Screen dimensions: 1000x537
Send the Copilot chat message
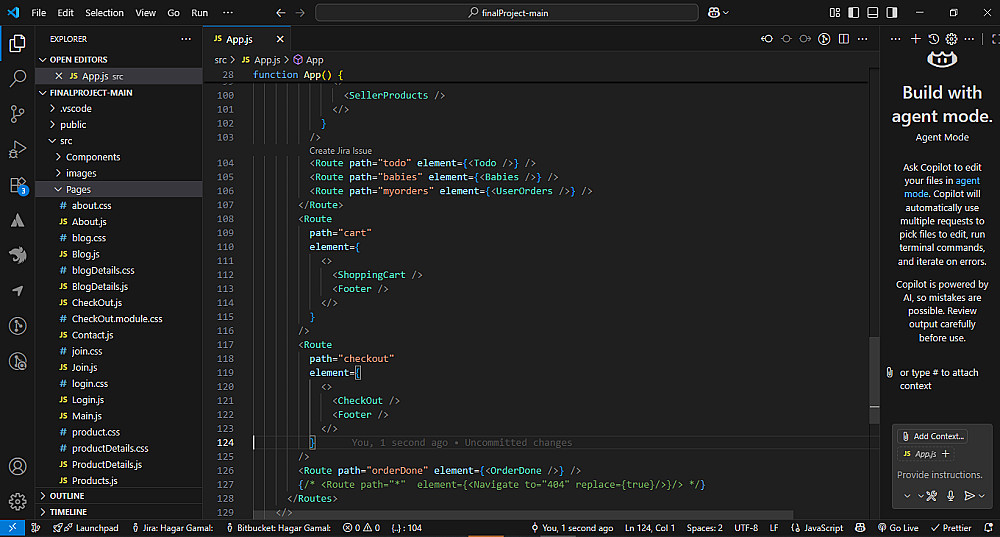coord(969,496)
